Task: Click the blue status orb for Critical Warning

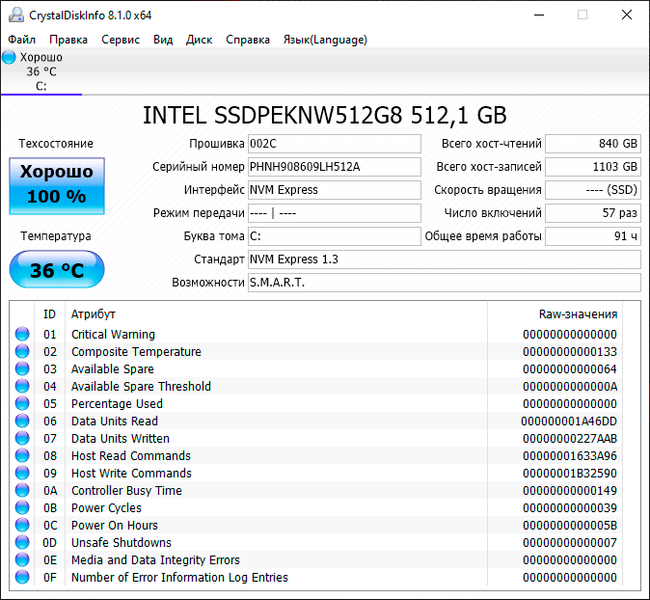Action: coord(22,335)
